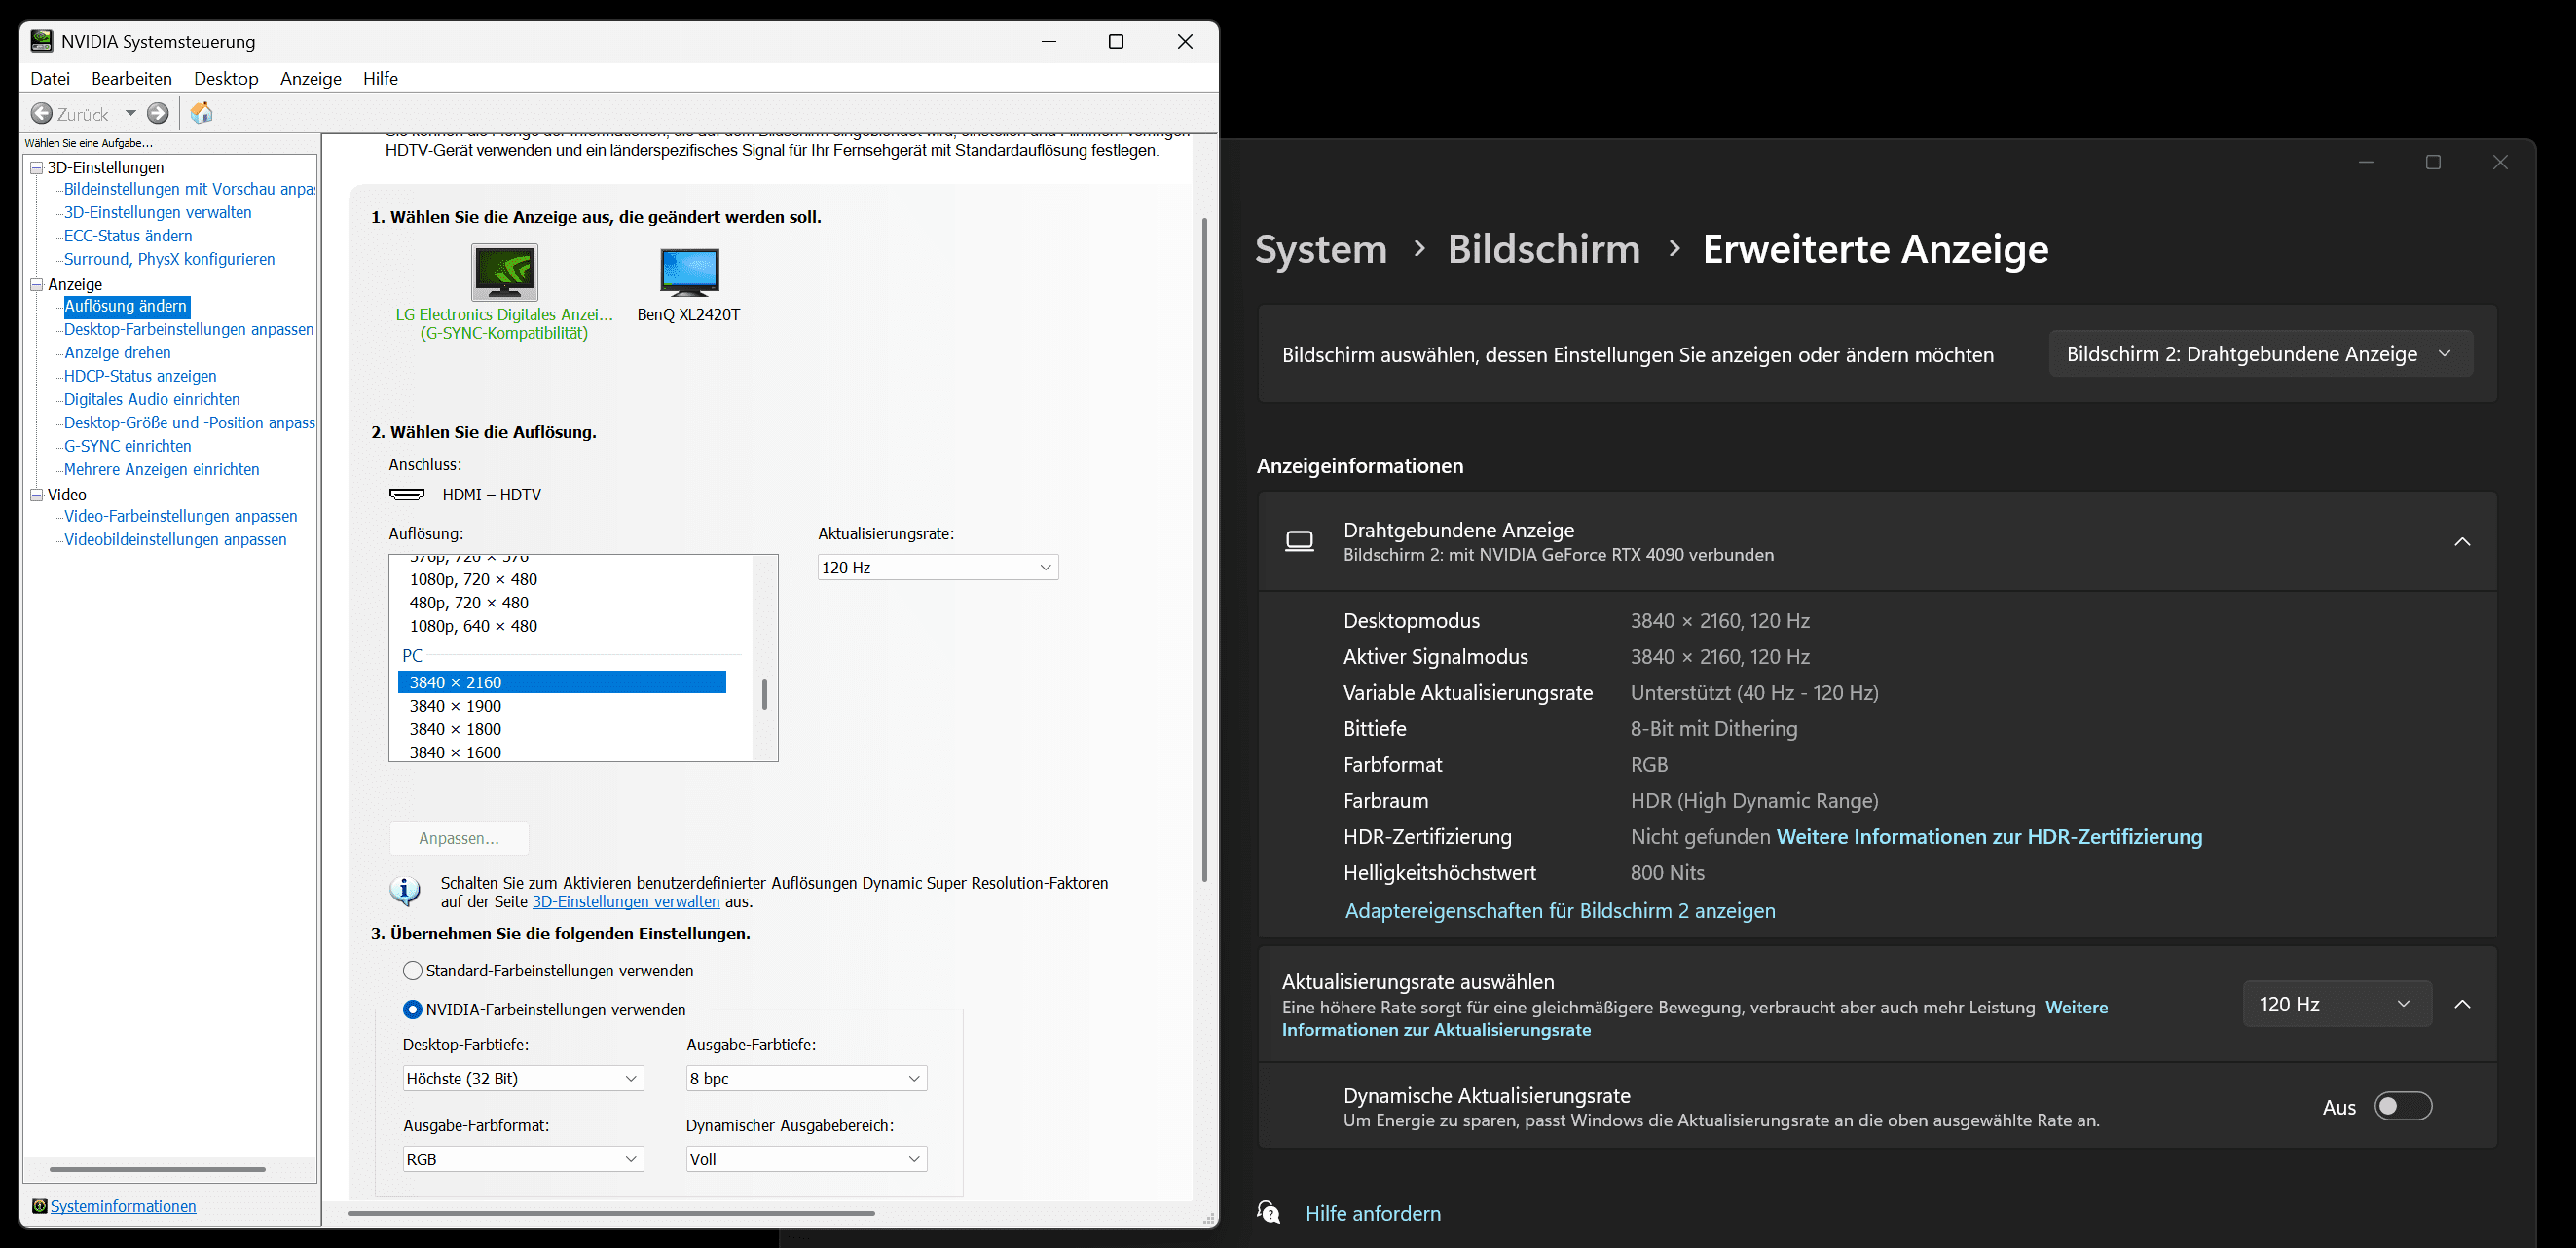
Task: Select resolution 3840 × 2160
Action: (562, 682)
